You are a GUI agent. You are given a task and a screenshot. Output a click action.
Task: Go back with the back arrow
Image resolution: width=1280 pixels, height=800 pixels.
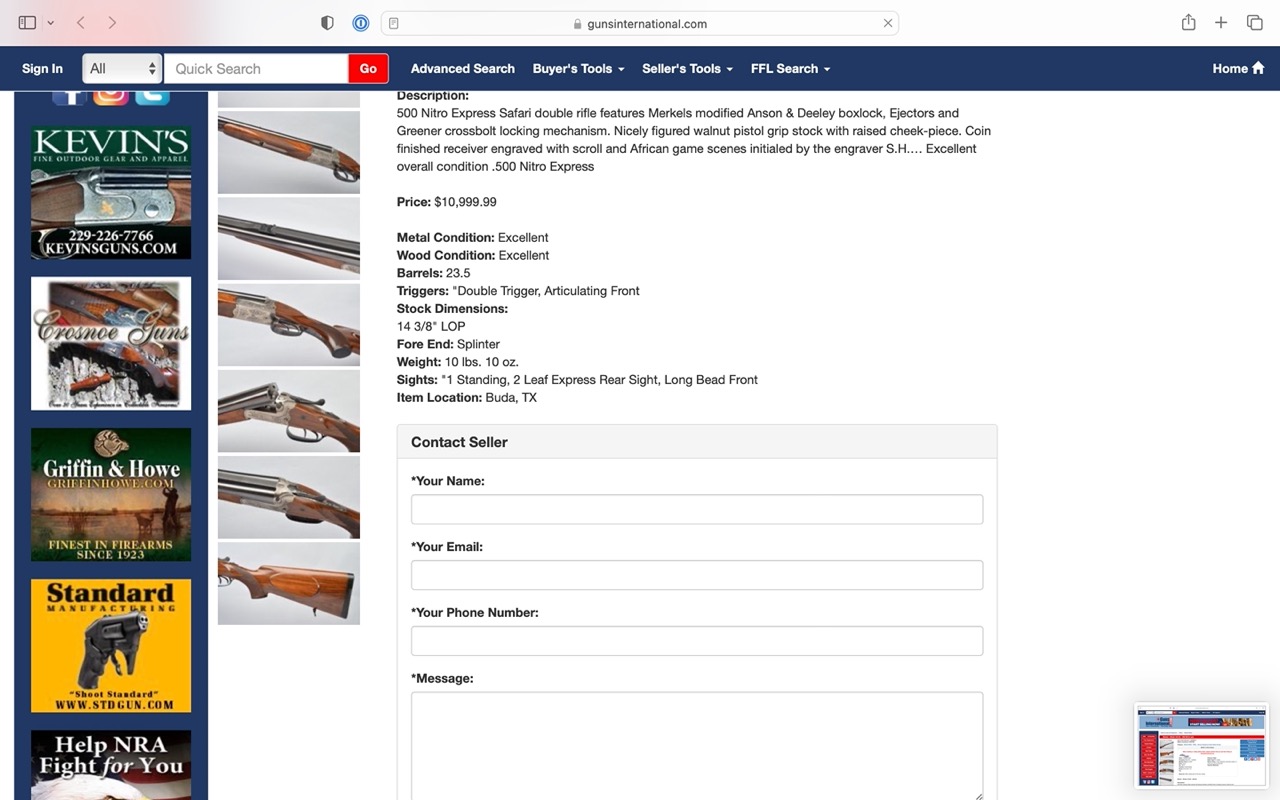(x=81, y=23)
